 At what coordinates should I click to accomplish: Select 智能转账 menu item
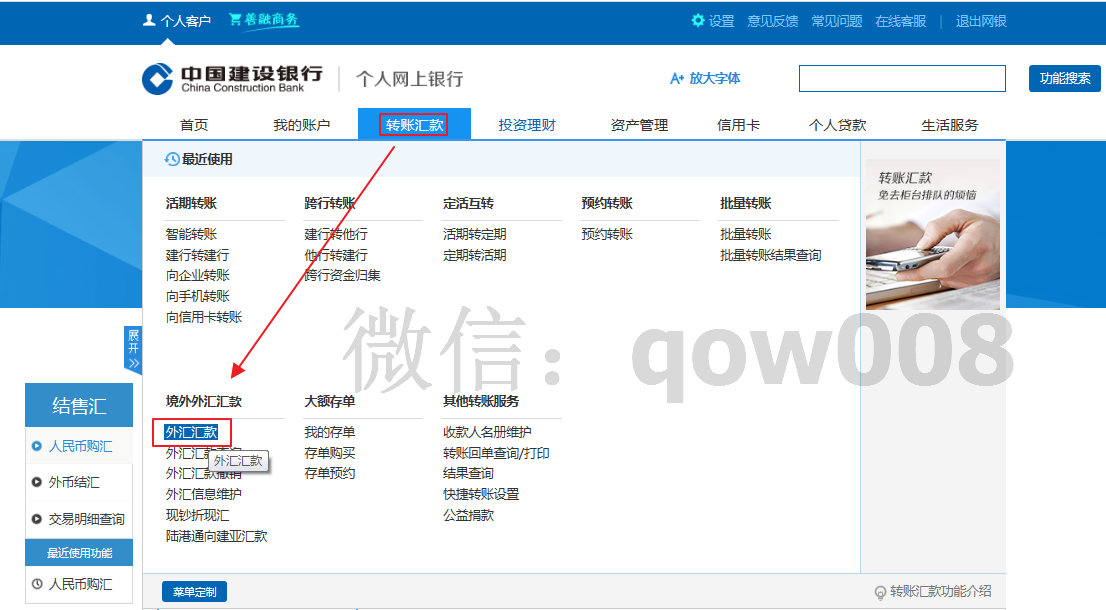coord(191,234)
